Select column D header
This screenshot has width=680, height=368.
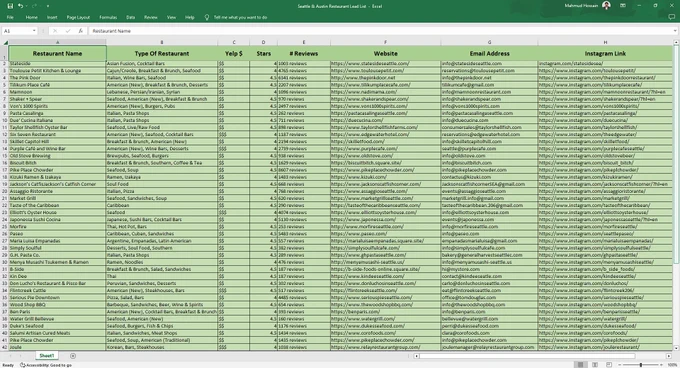263,42
